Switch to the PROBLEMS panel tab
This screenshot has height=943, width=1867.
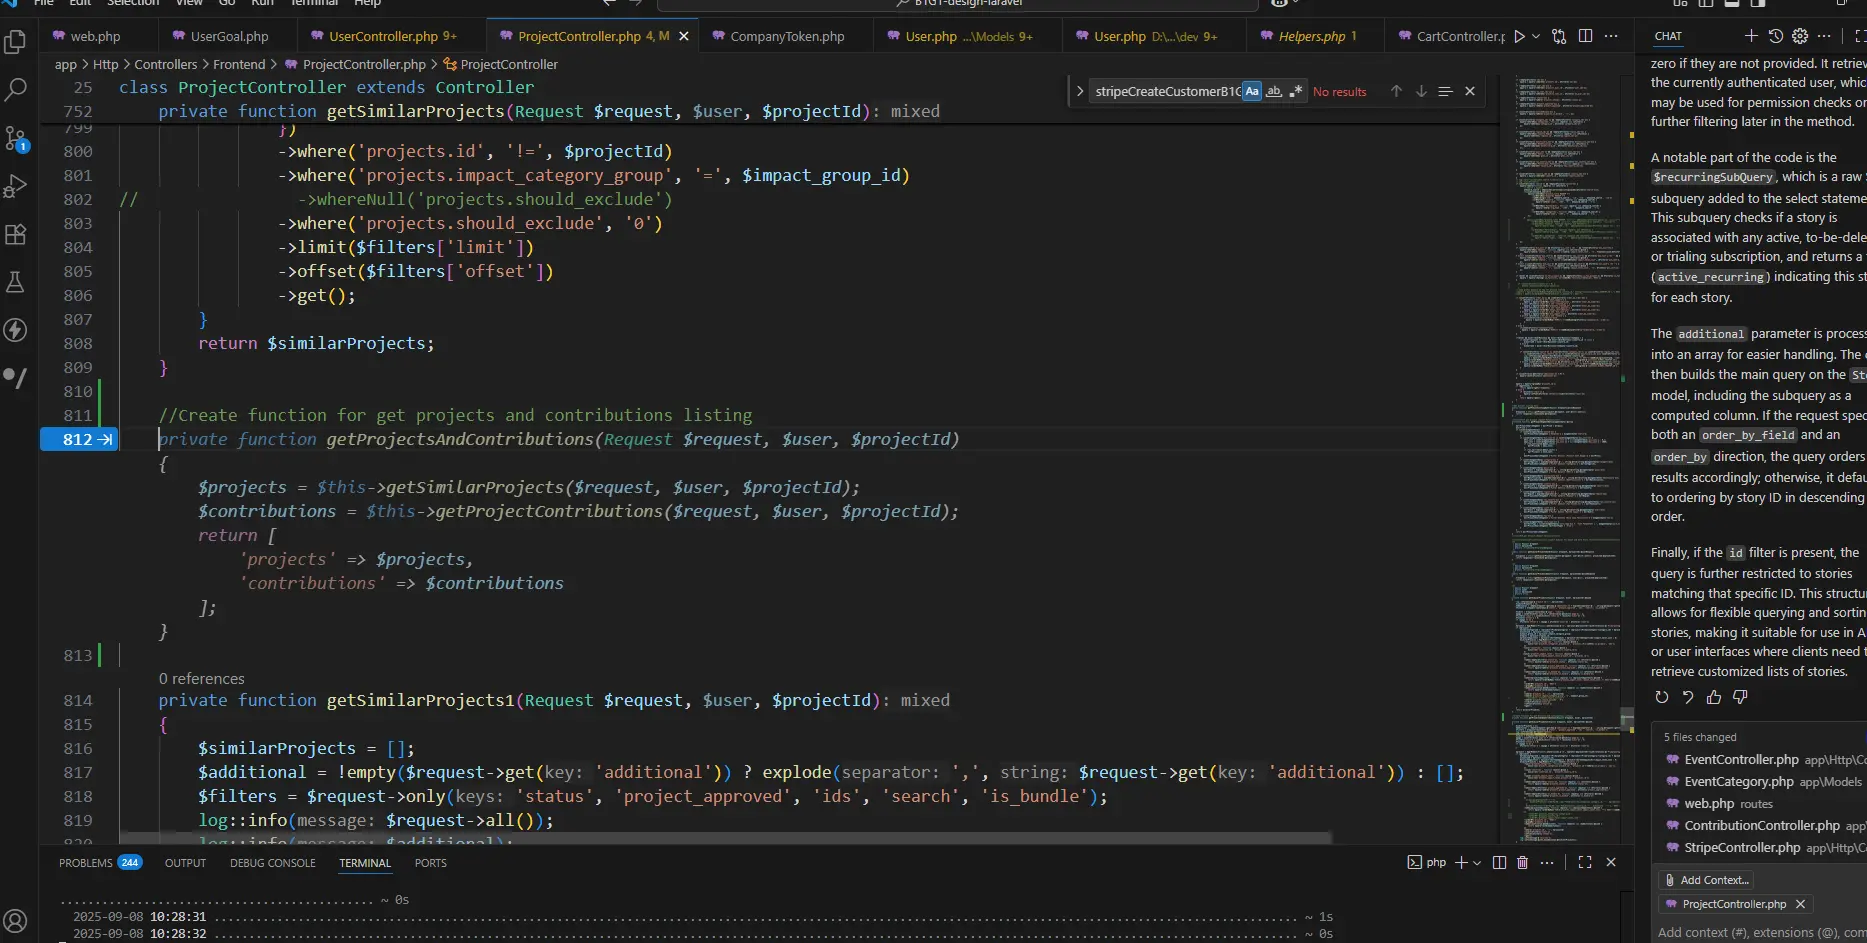tap(86, 862)
